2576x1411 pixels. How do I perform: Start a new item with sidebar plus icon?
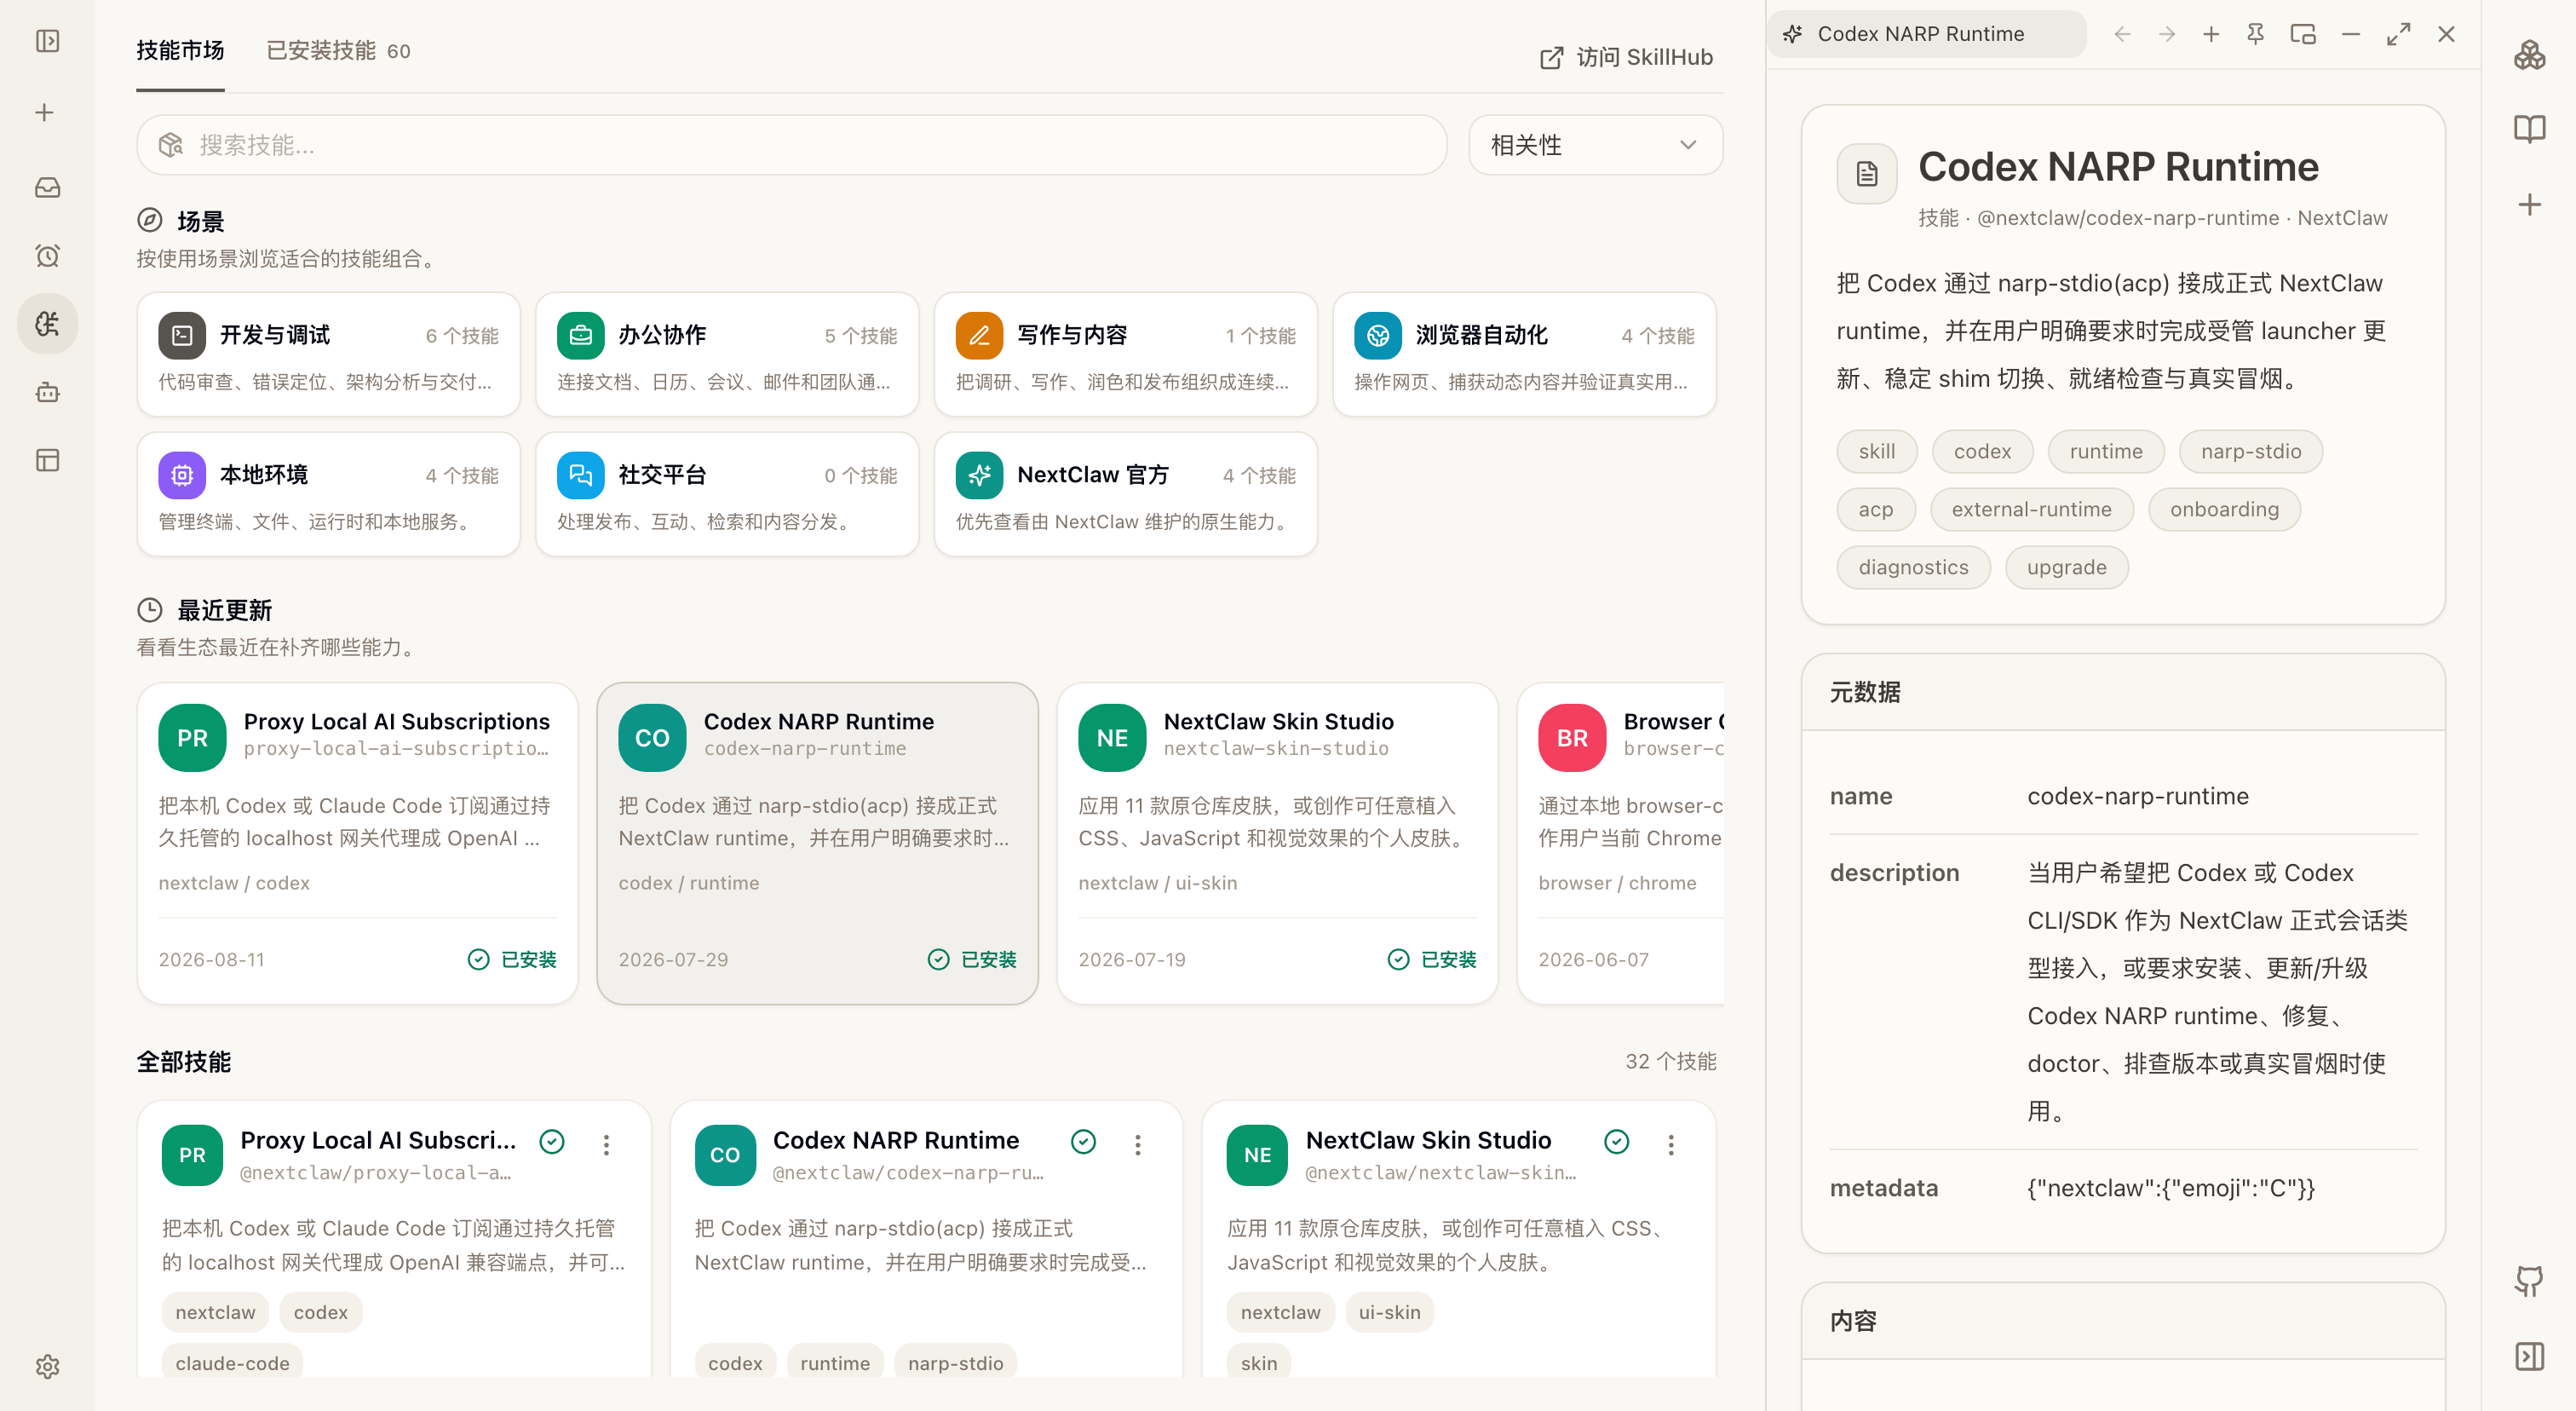45,113
